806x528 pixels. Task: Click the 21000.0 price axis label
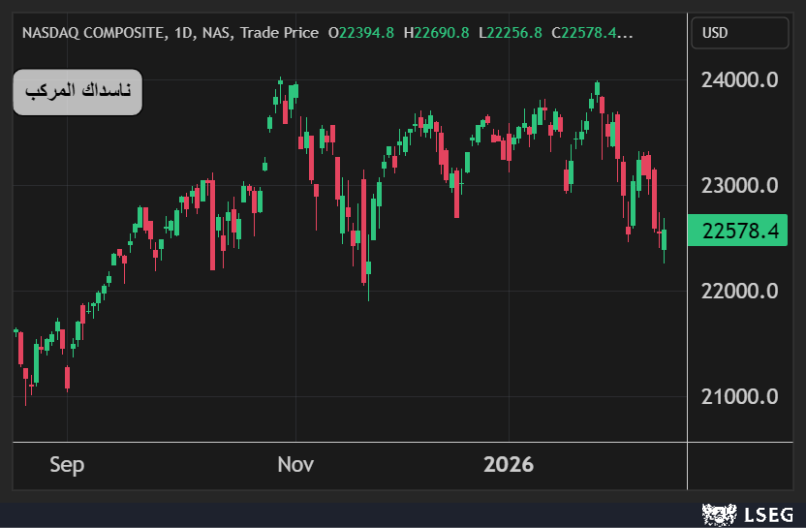coord(738,396)
